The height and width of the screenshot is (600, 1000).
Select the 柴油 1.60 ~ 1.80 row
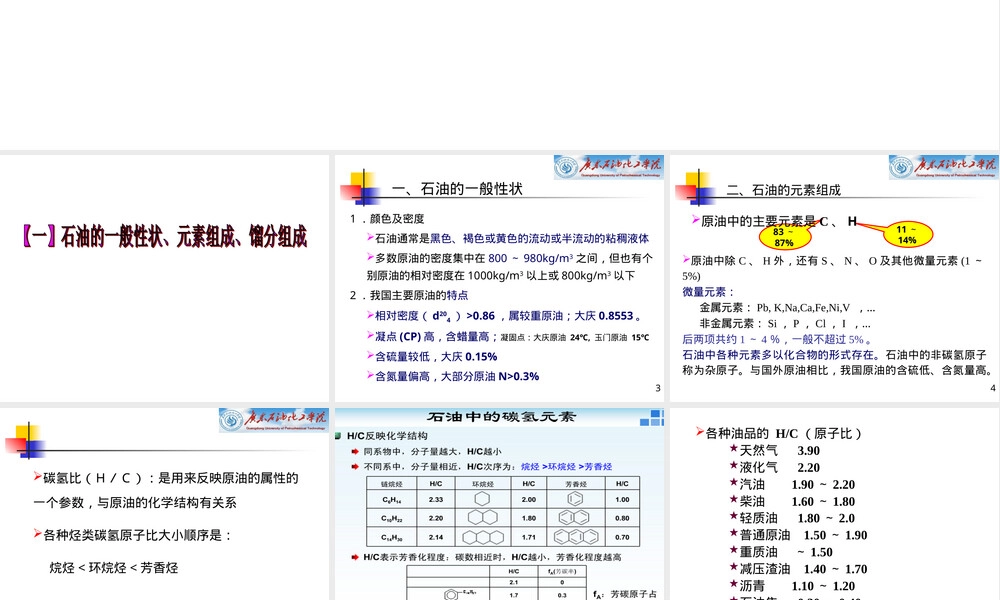[792, 502]
